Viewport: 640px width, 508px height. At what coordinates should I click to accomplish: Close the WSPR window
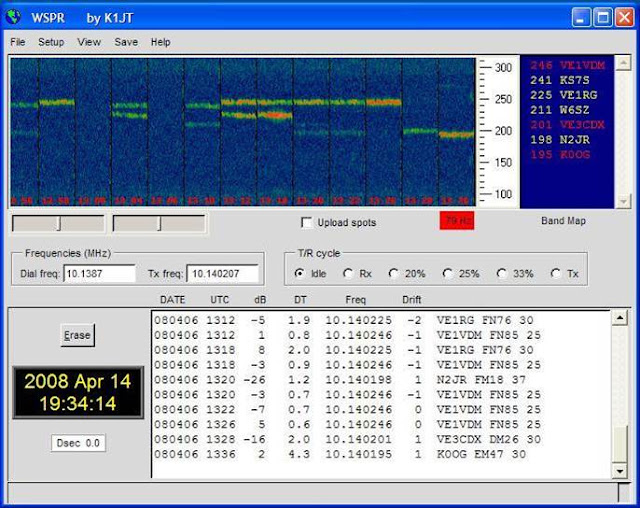[x=624, y=18]
